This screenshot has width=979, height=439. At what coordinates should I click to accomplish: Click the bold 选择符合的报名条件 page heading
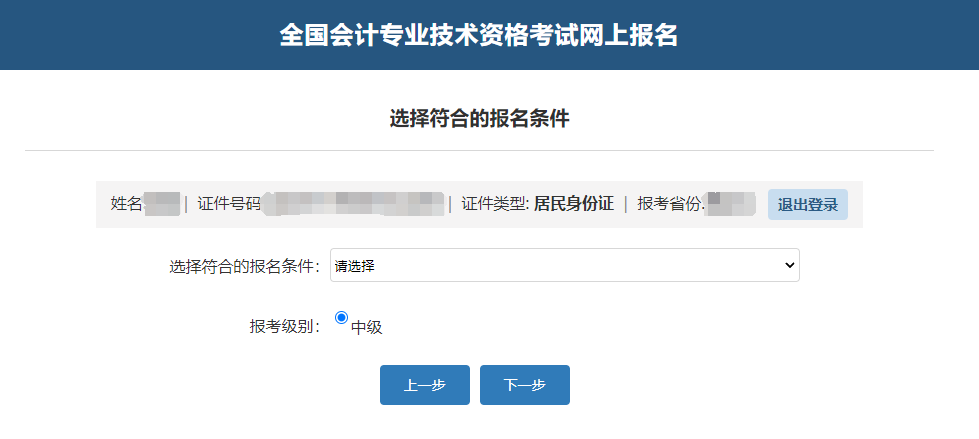coord(479,119)
